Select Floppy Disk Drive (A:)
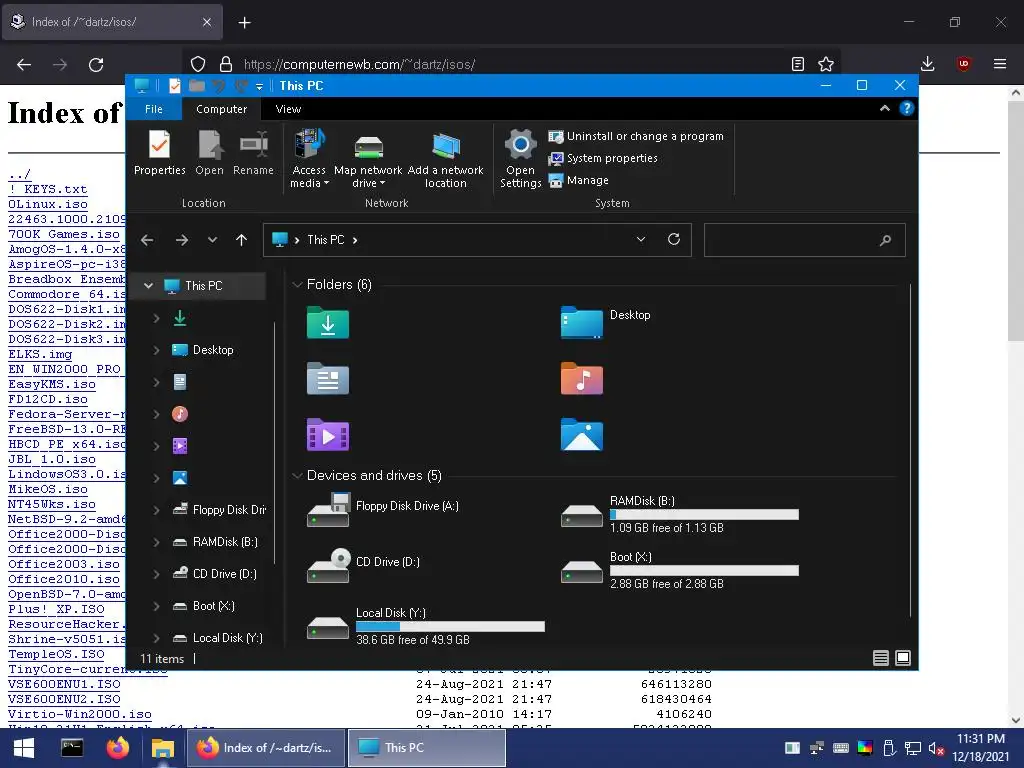Screen dimensions: 1024x768 (x=383, y=510)
